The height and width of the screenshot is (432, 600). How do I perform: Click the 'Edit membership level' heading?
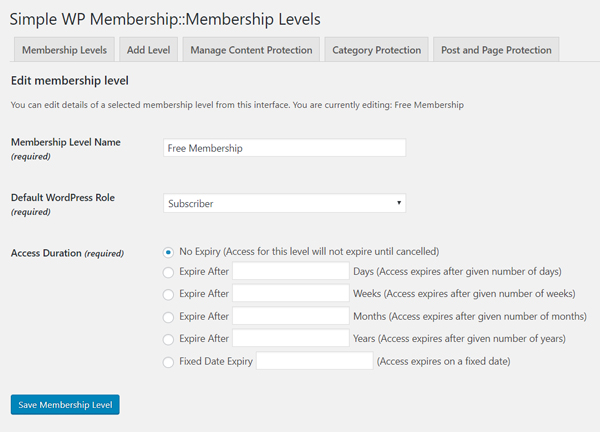pyautogui.click(x=70, y=81)
